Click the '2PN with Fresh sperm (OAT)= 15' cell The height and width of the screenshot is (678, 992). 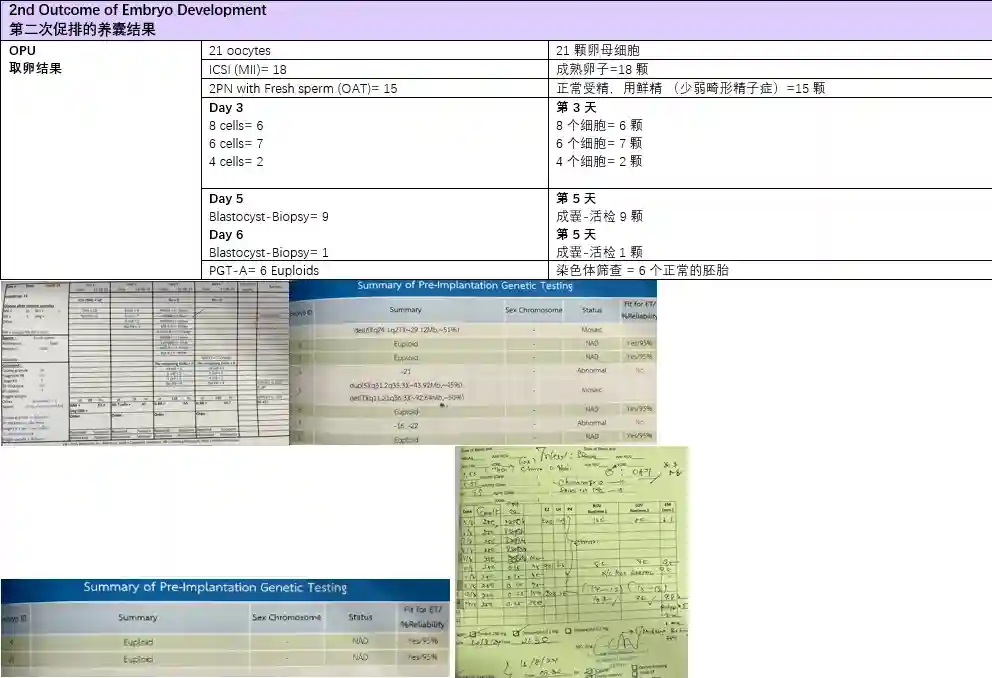pyautogui.click(x=303, y=88)
